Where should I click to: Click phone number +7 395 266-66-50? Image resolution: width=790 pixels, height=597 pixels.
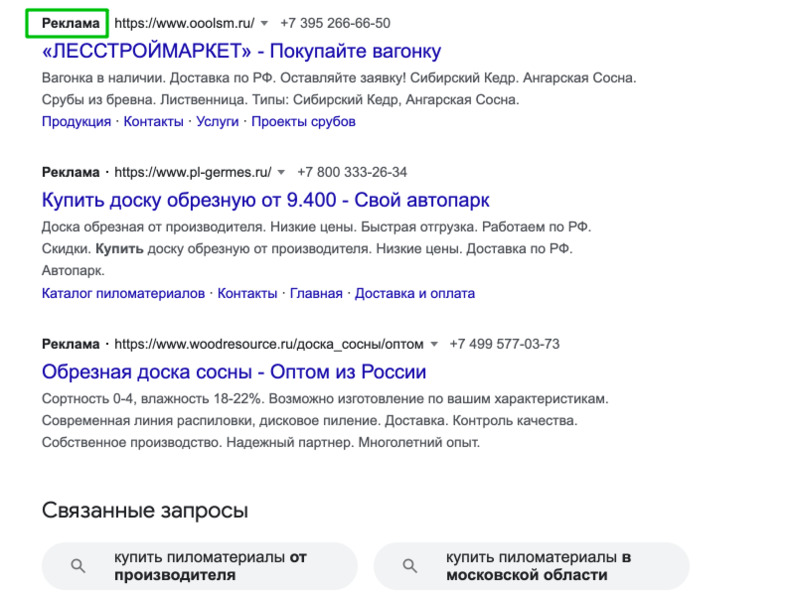(335, 24)
